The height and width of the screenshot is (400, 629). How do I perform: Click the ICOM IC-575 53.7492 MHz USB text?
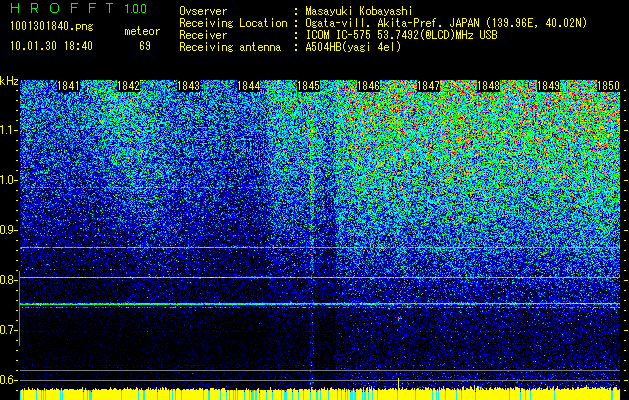402,35
